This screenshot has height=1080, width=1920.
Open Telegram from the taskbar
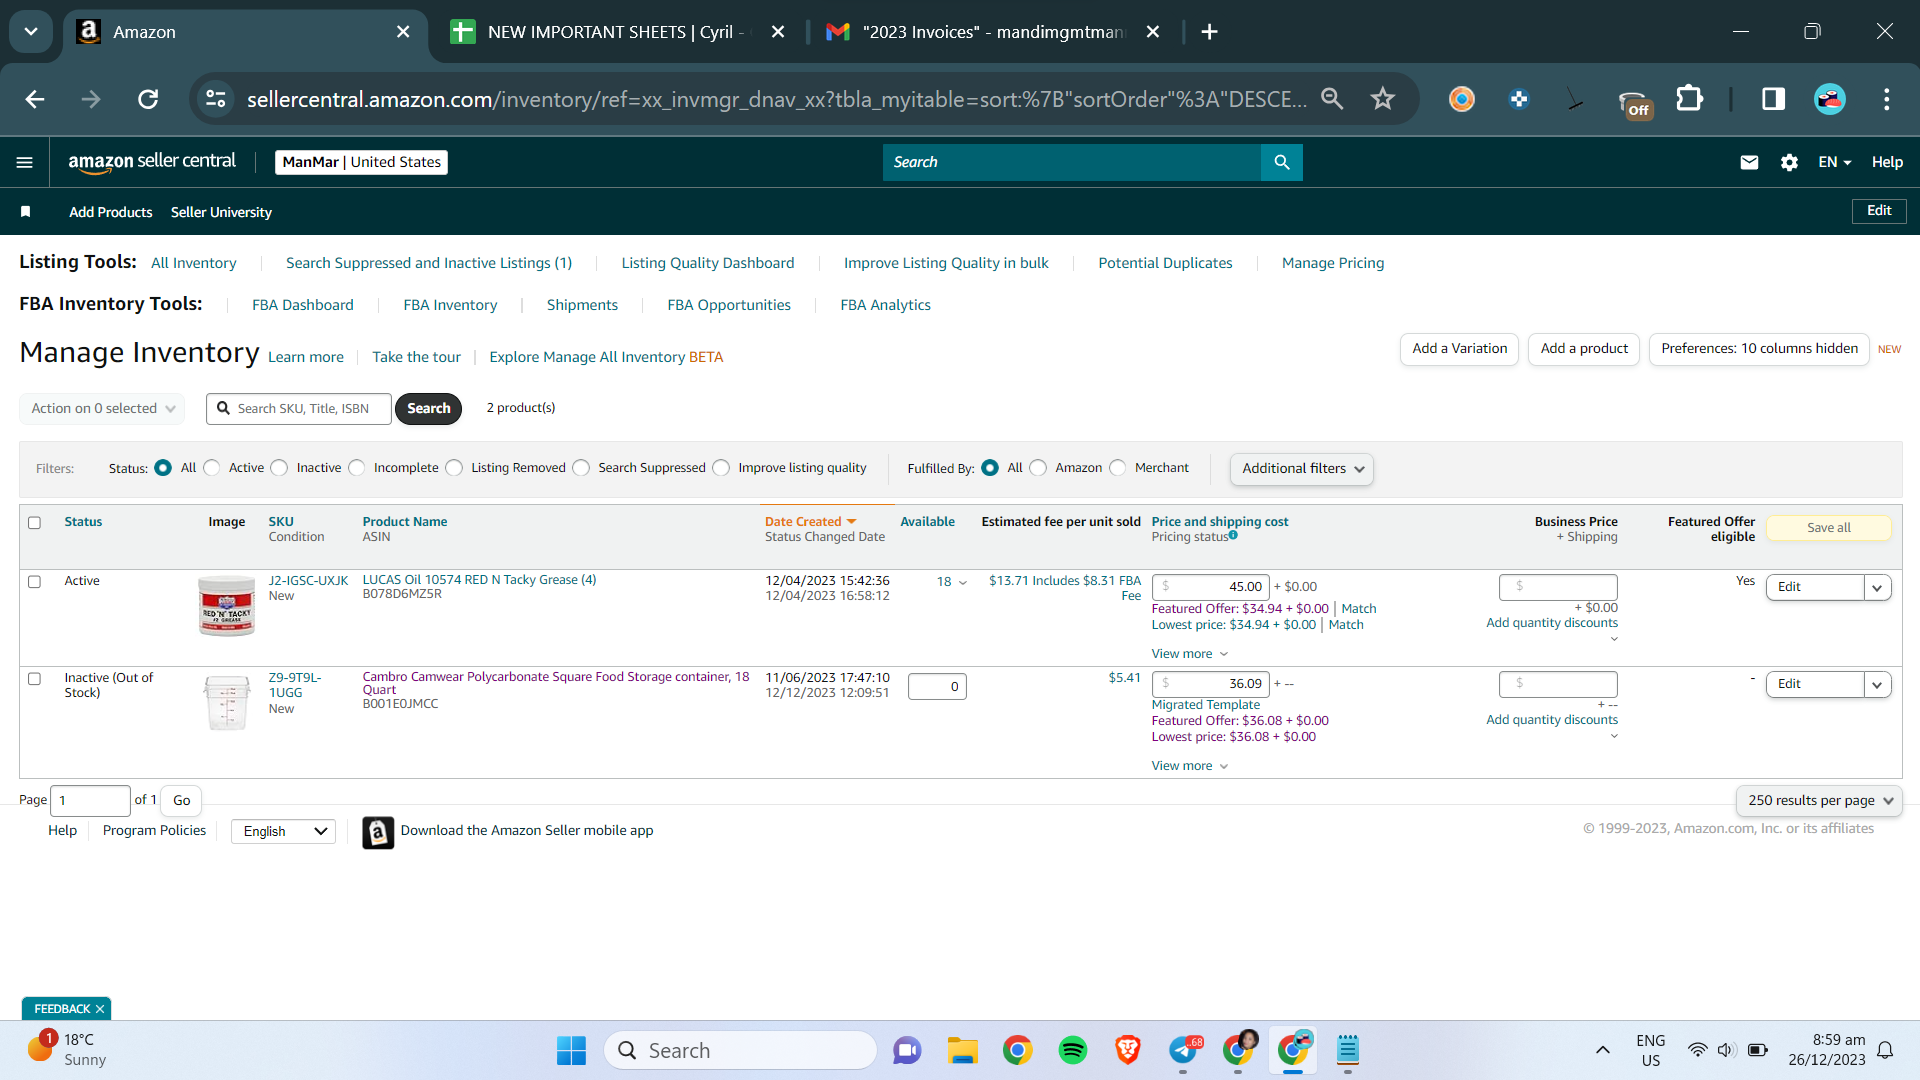click(1183, 1050)
